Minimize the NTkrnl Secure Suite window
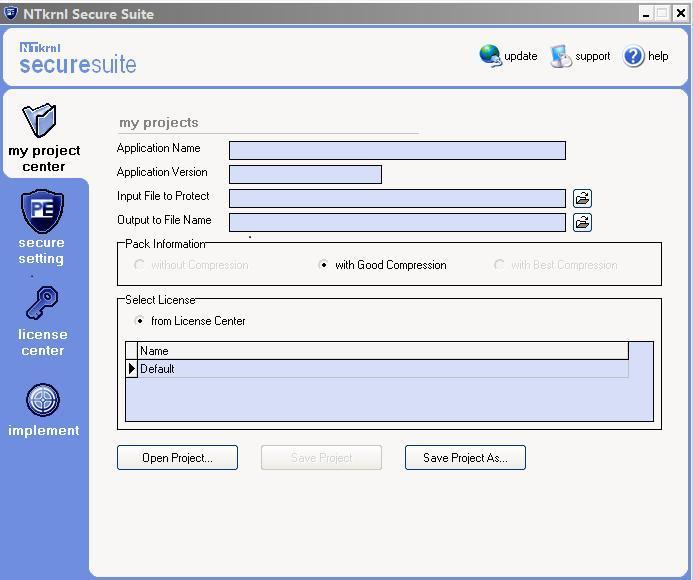The width and height of the screenshot is (693, 580). pyautogui.click(x=646, y=14)
